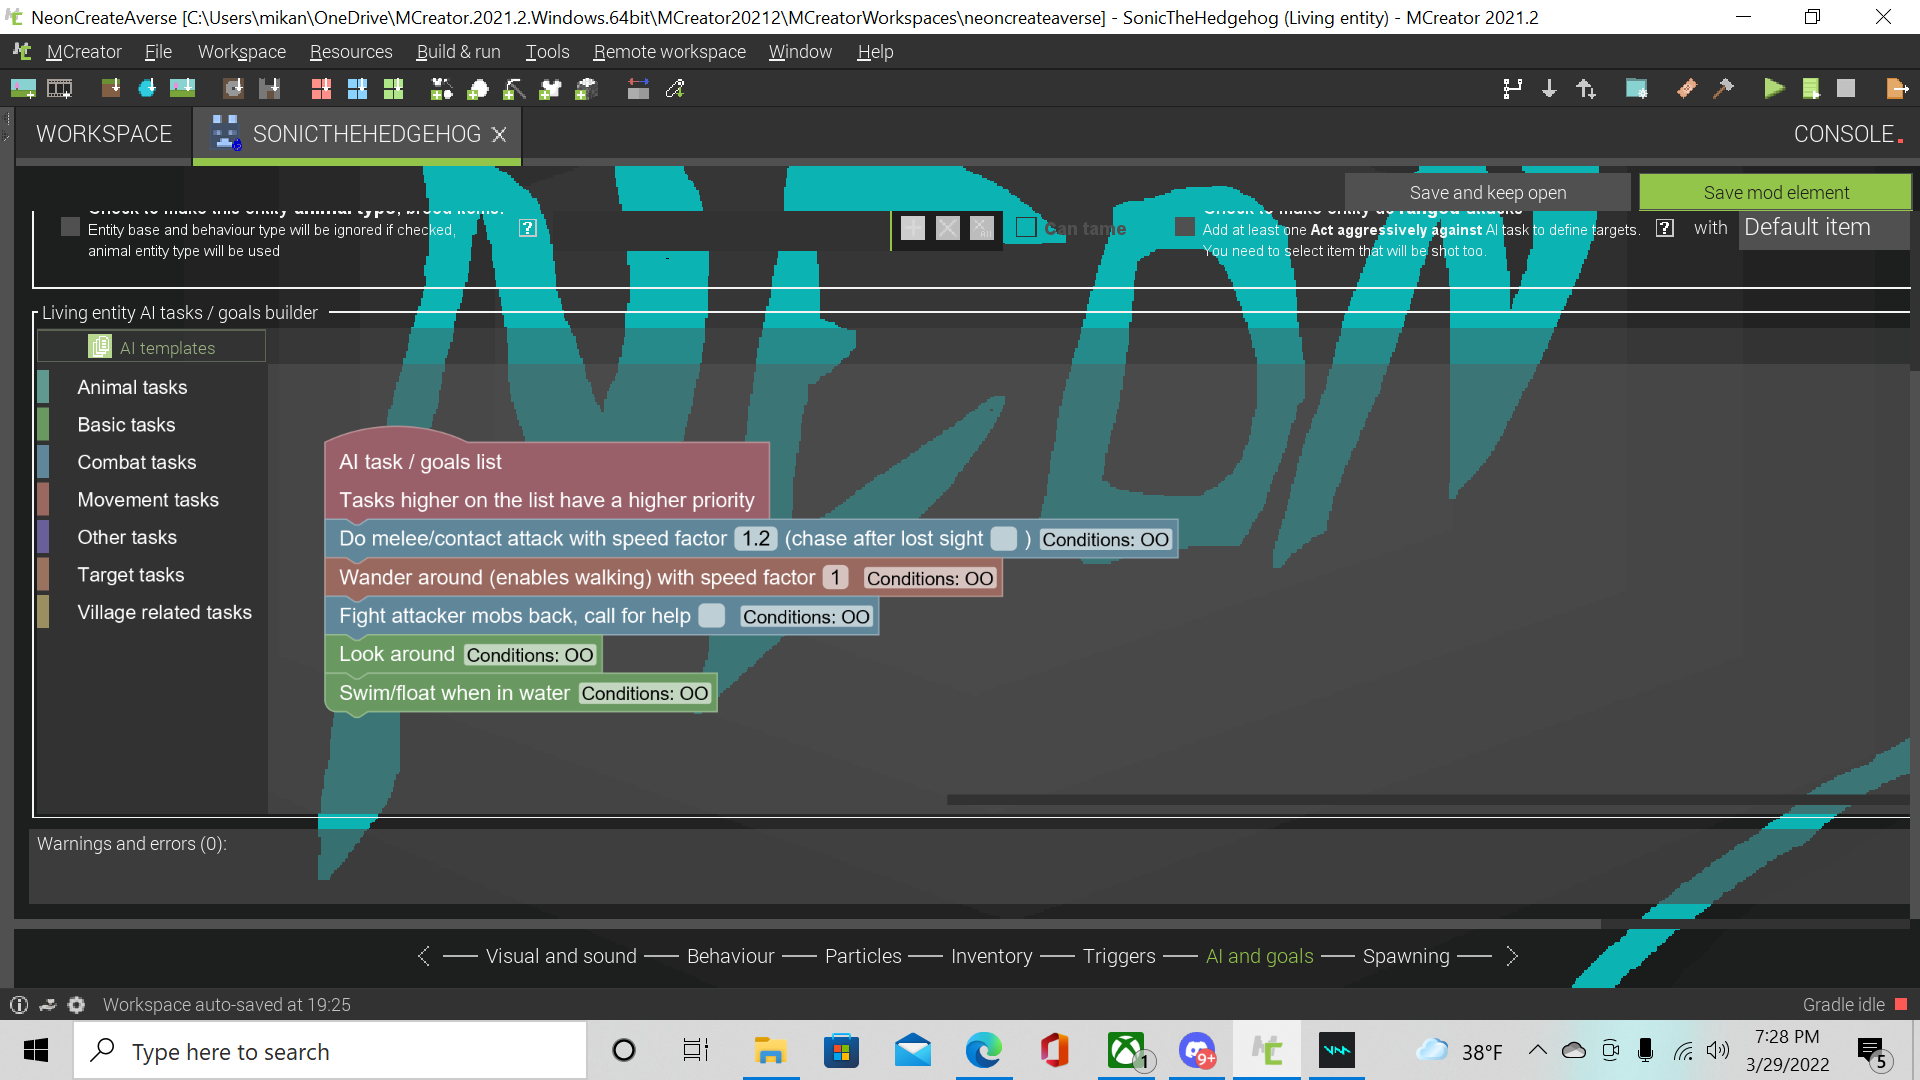
Task: Build the workspace using the hammer icon
Action: (x=1724, y=89)
